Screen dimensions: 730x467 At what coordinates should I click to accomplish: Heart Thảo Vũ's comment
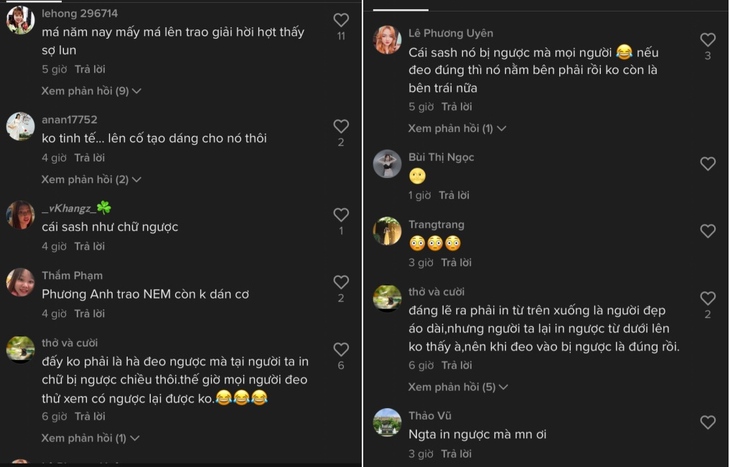[708, 422]
